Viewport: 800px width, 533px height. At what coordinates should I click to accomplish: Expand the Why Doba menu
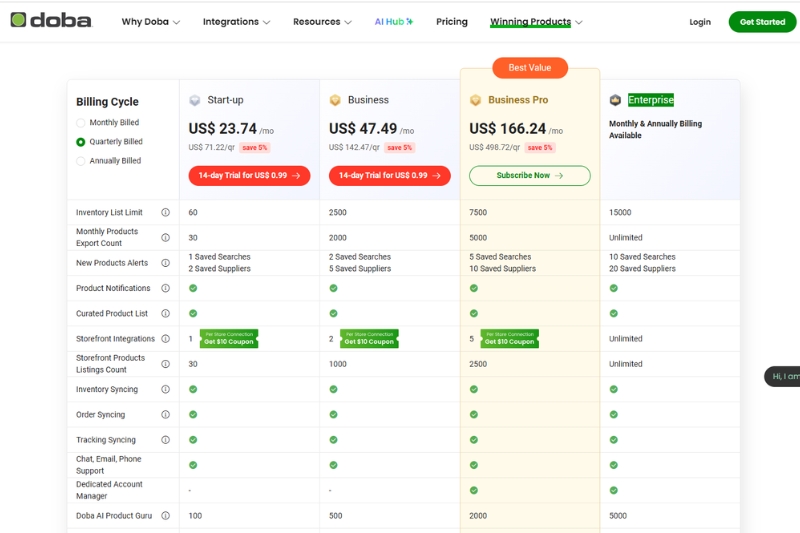pos(151,21)
